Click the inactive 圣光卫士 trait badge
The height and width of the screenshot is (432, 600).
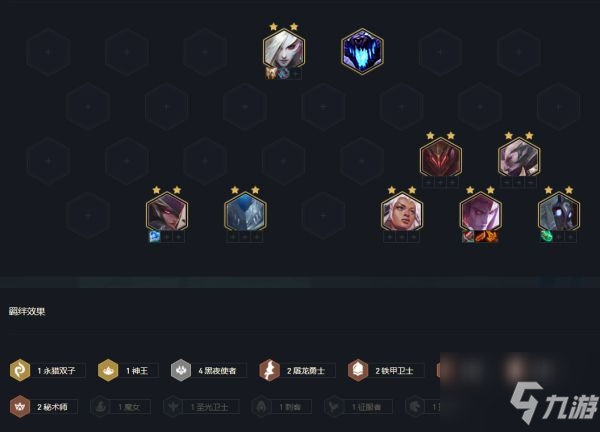(x=201, y=407)
